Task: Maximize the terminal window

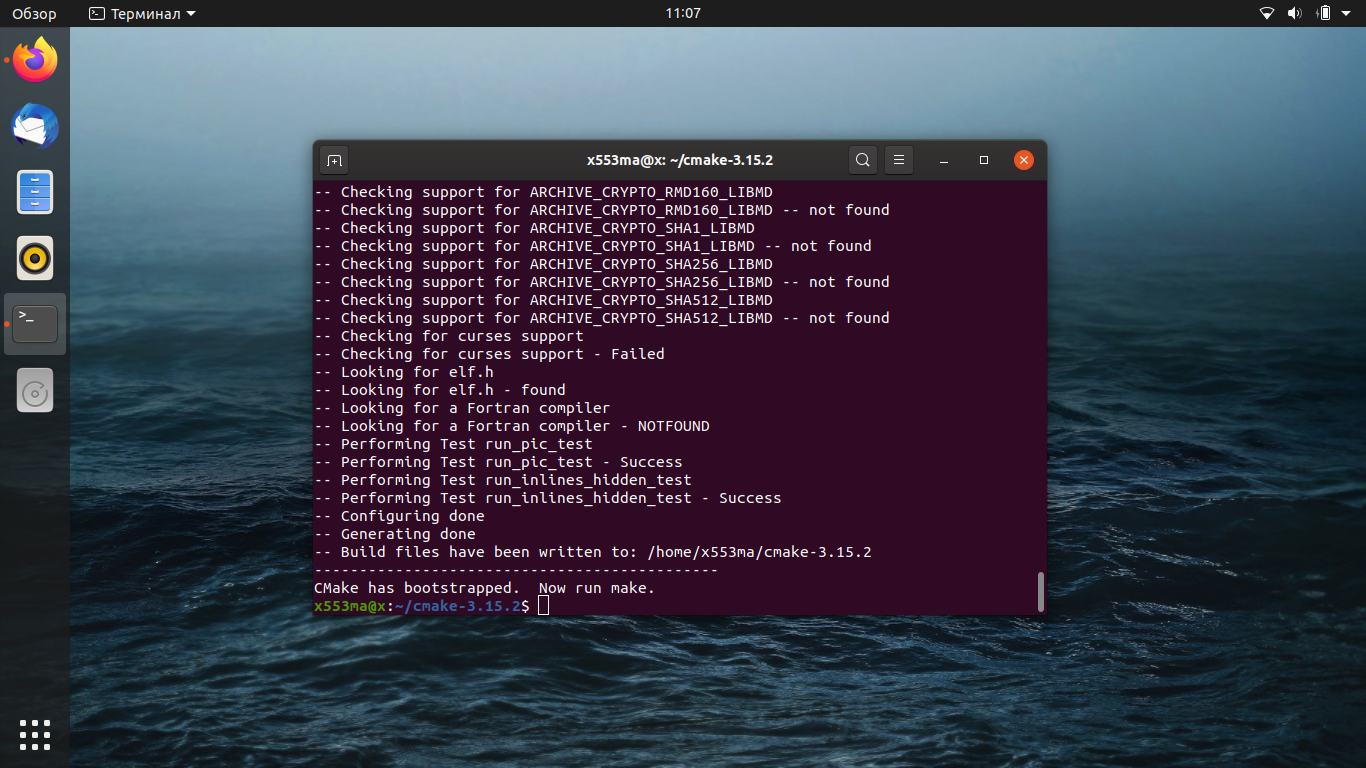Action: [983, 160]
